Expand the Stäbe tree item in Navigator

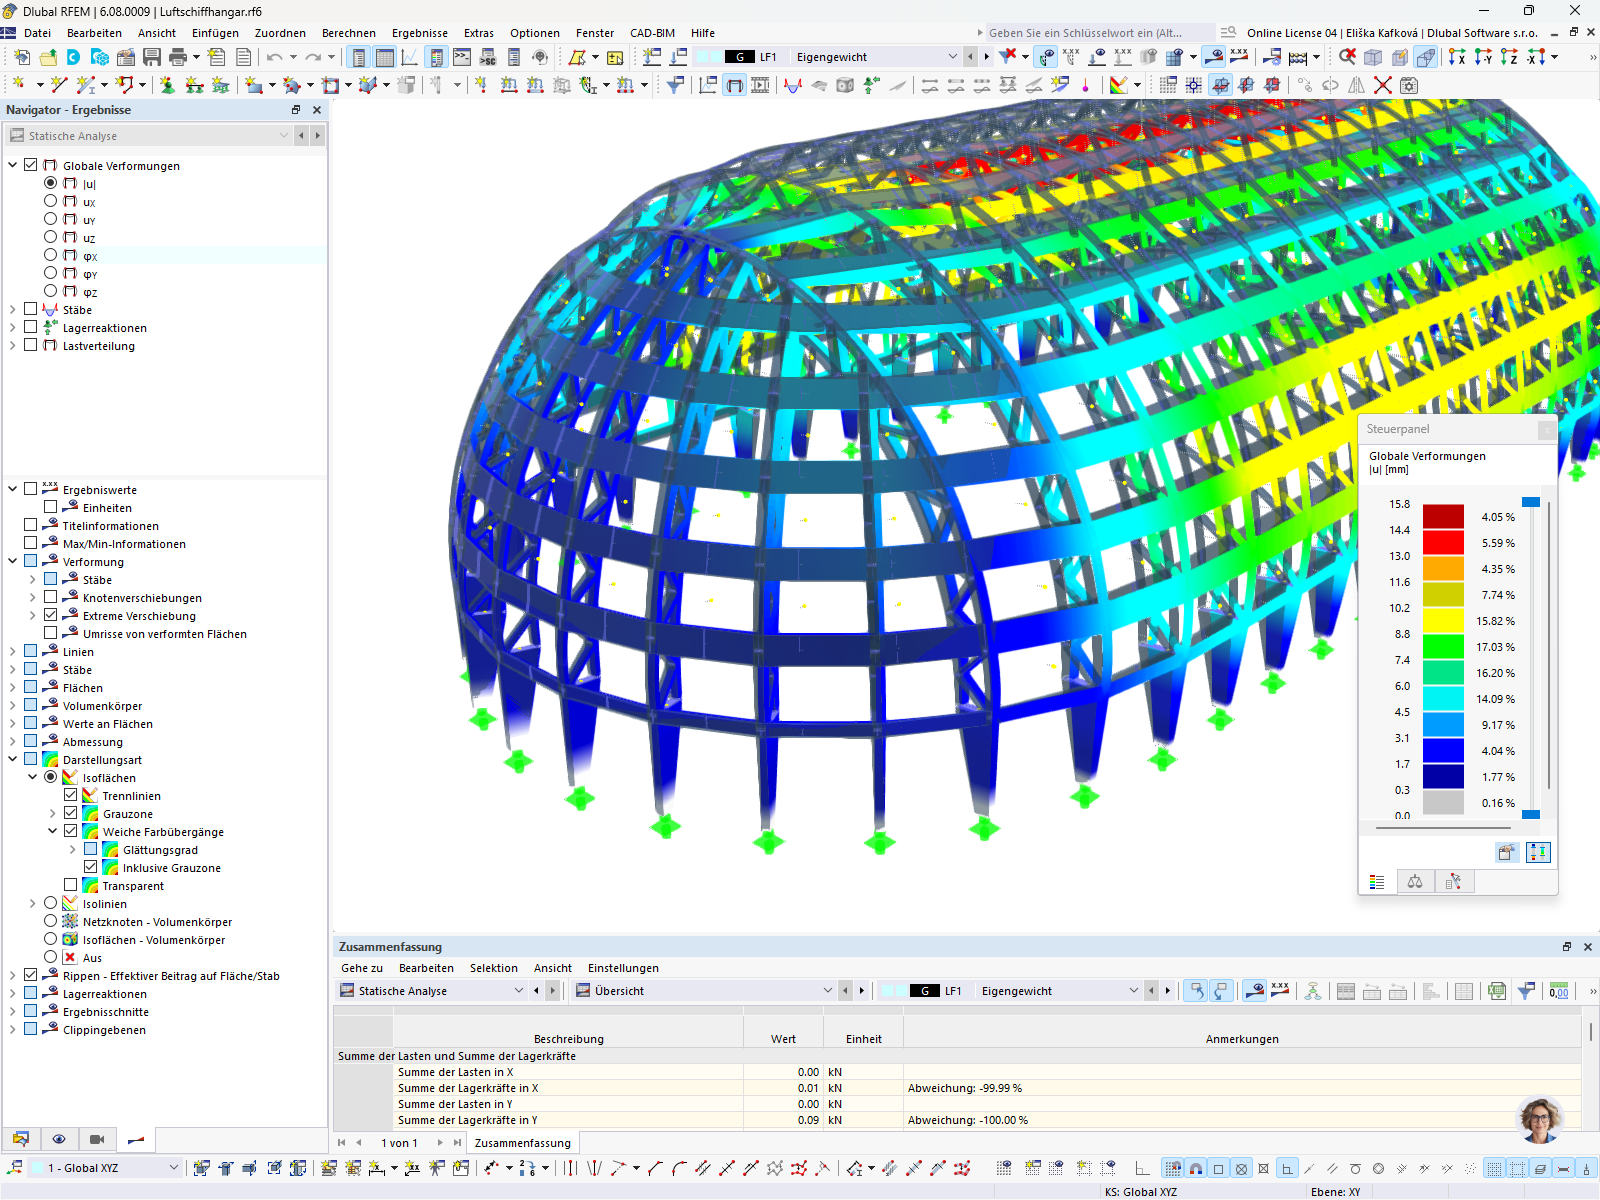click(11, 309)
